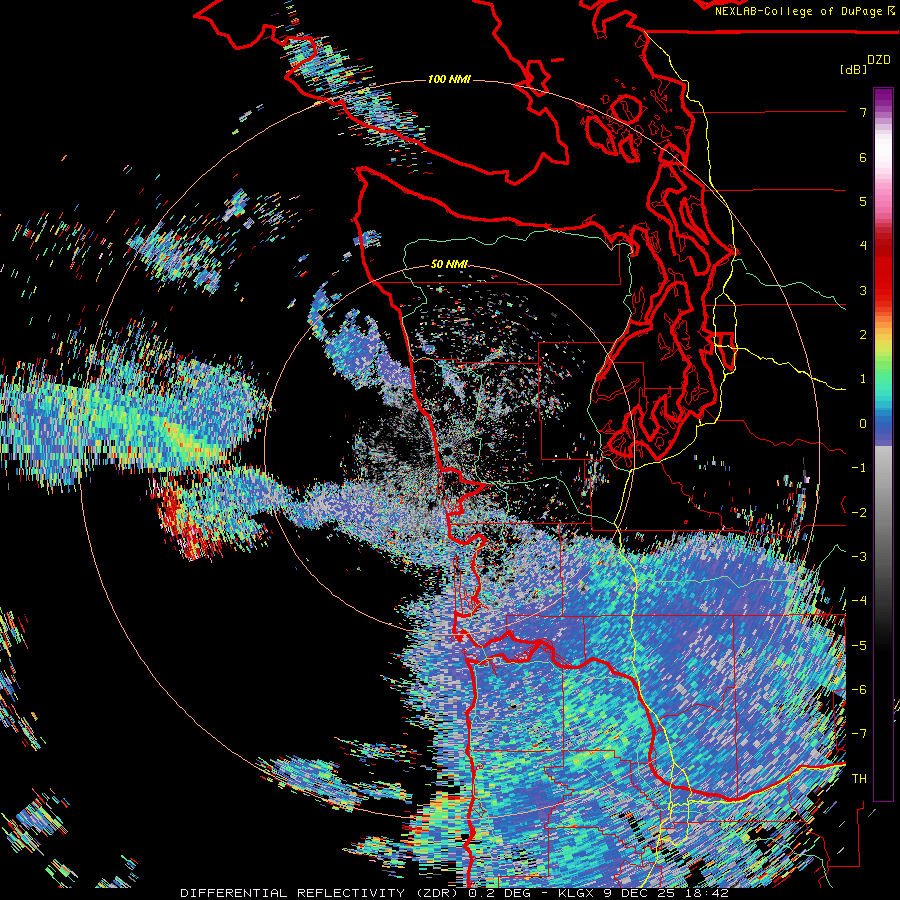Click the -2 value on color scale
Screen dimensions: 900x900
[859, 513]
